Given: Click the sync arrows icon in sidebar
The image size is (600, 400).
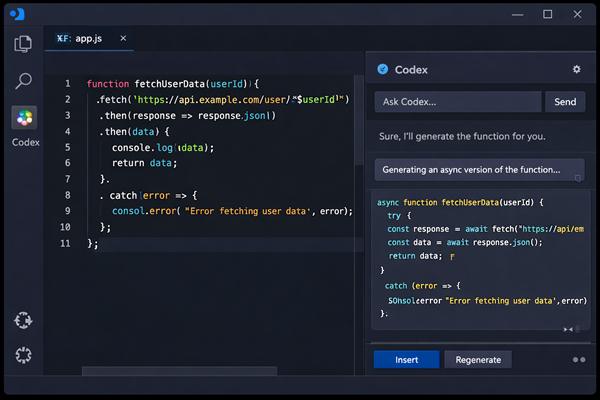Looking at the screenshot, I should [x=23, y=320].
